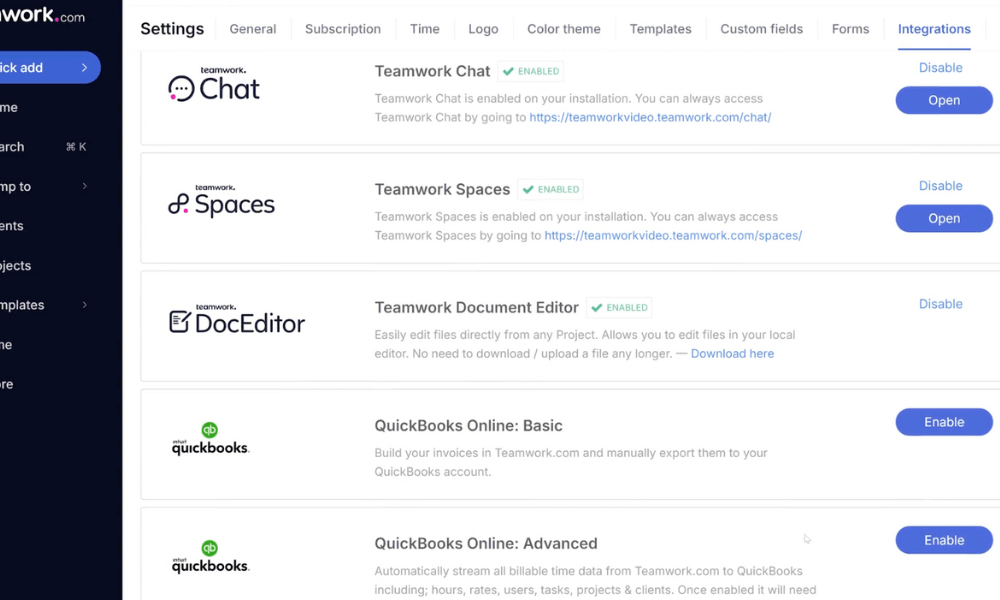The image size is (1000, 600).
Task: Expand the Templates sidebar chevron
Action: pyautogui.click(x=85, y=305)
